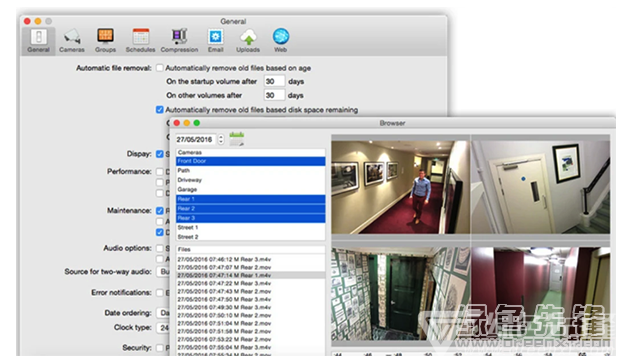Click the 27/05/2016 date field in Browser
The width and height of the screenshot is (625, 364).
[196, 140]
